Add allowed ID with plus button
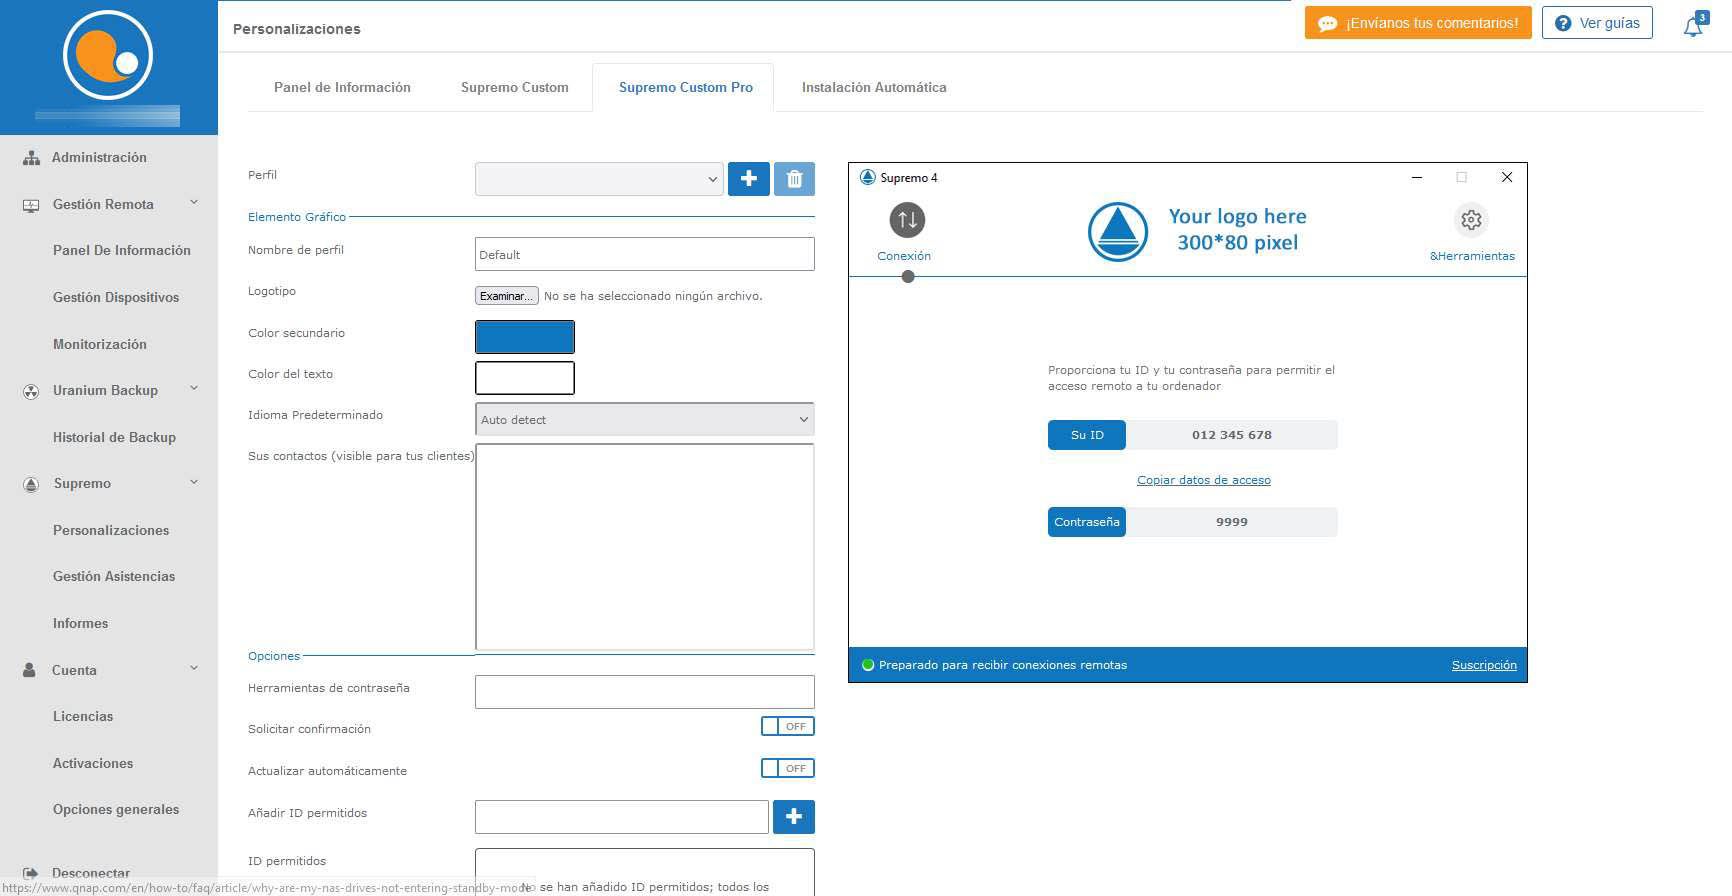 pos(793,817)
